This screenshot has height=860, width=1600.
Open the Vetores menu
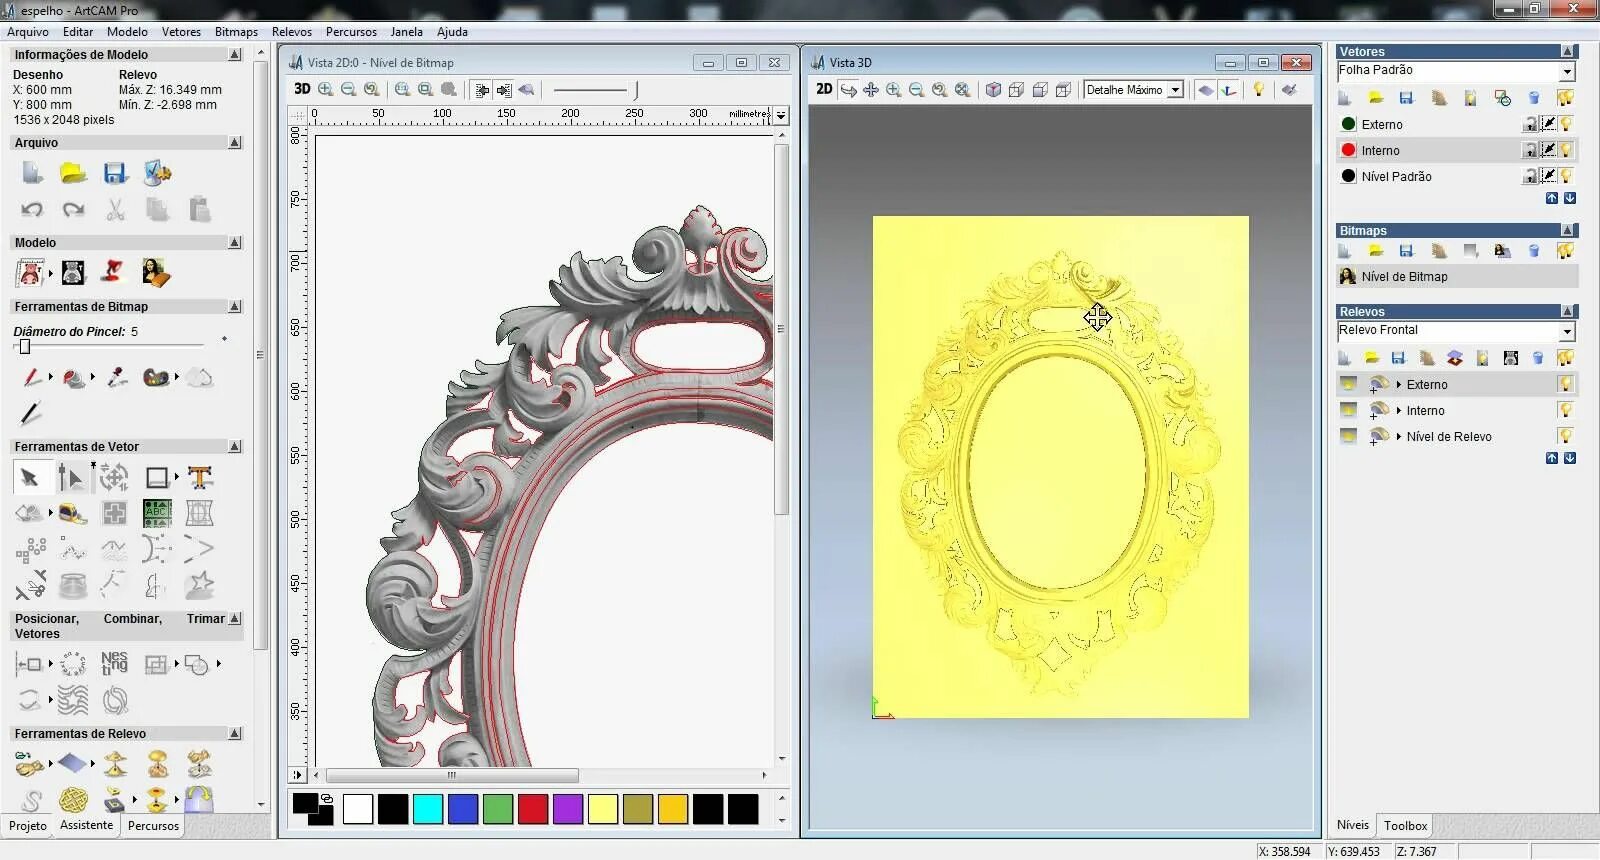pyautogui.click(x=181, y=32)
